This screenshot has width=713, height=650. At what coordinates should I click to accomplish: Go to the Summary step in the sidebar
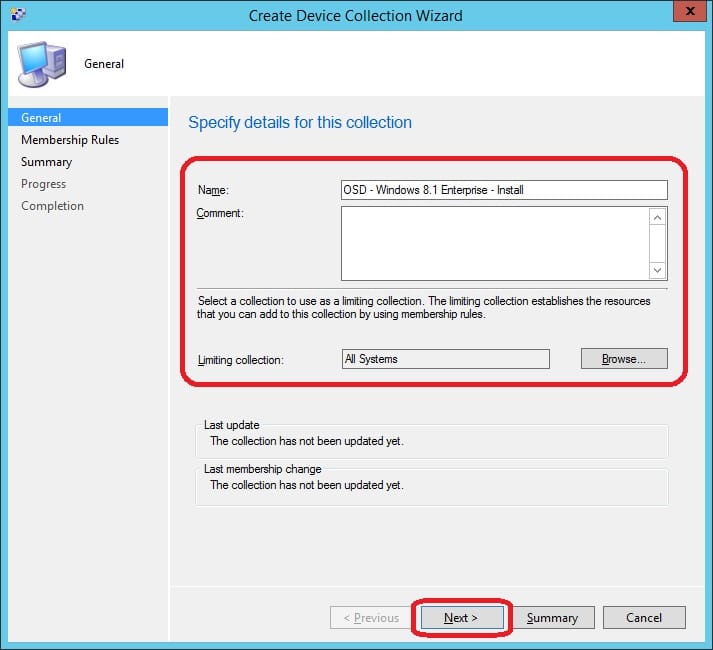46,162
